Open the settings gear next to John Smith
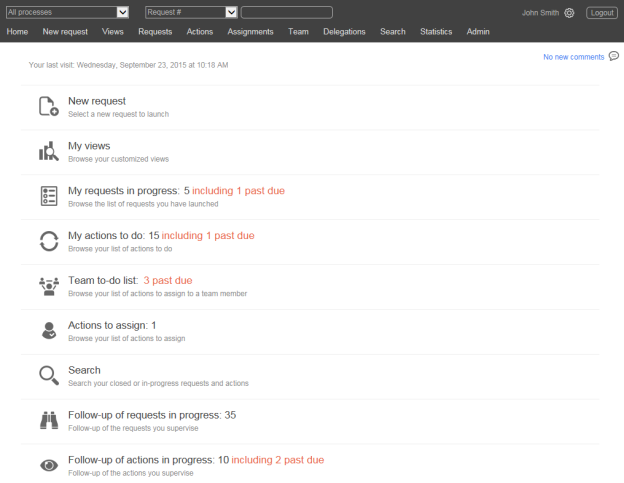 tap(569, 13)
